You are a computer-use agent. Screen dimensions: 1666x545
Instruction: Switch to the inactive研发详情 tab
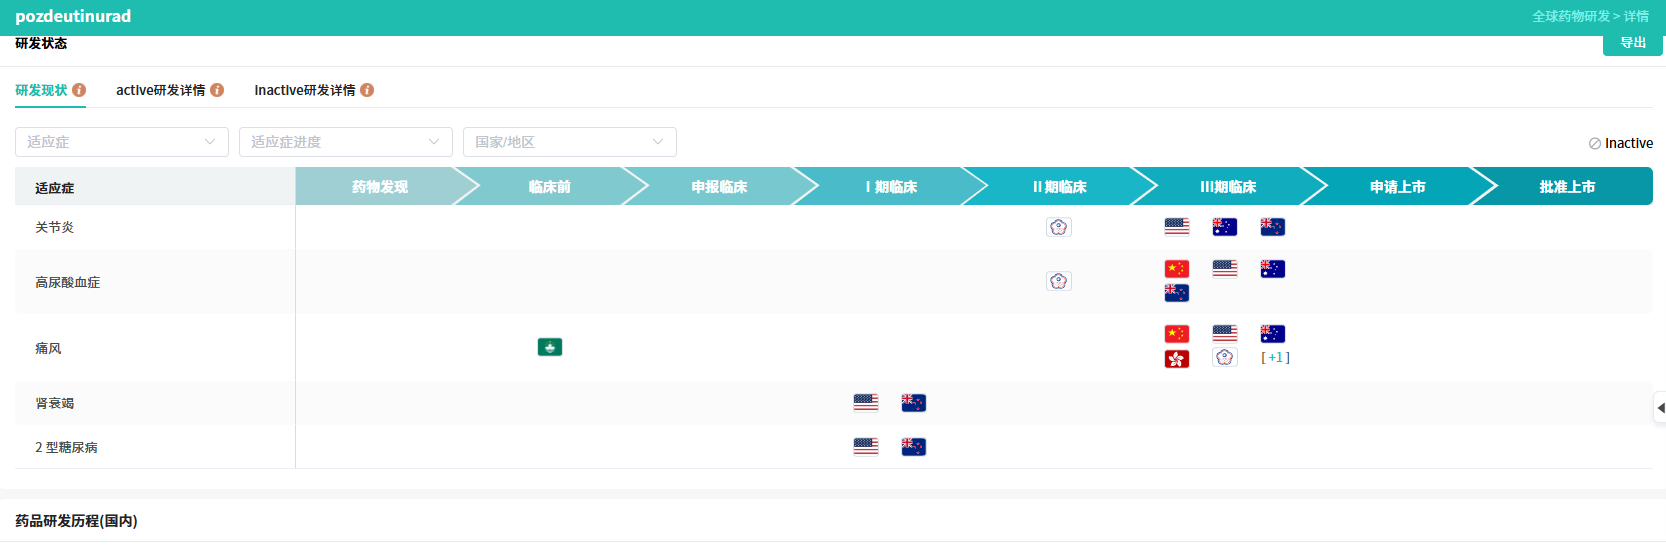305,90
